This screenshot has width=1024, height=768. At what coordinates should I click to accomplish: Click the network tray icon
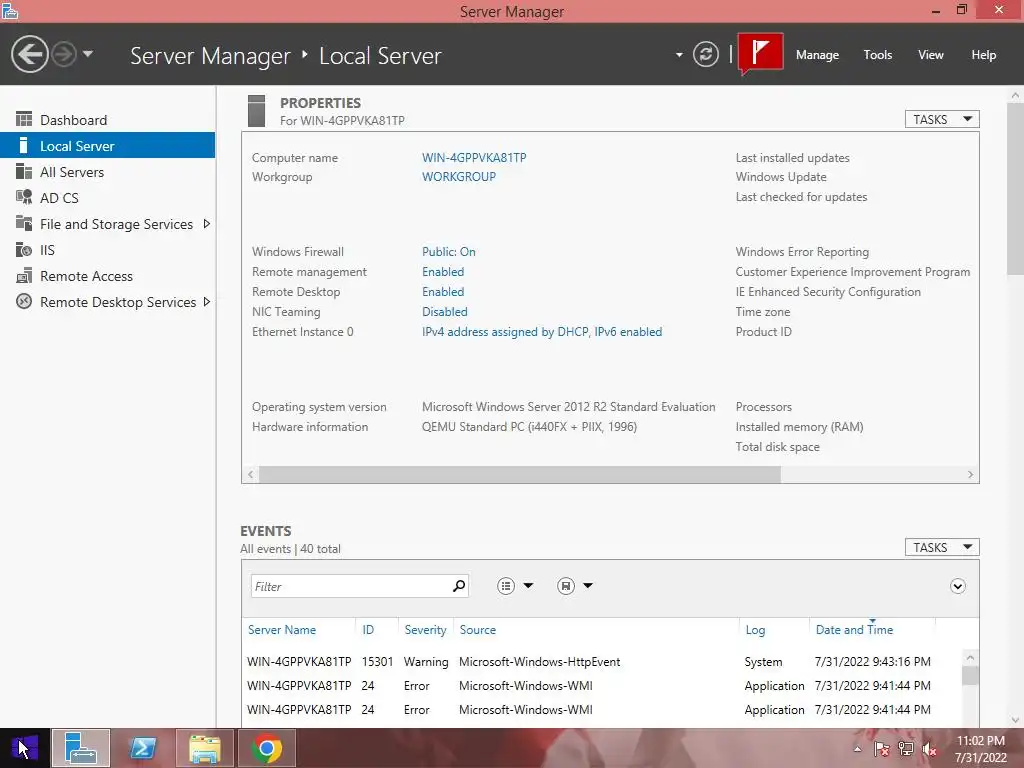click(x=905, y=749)
